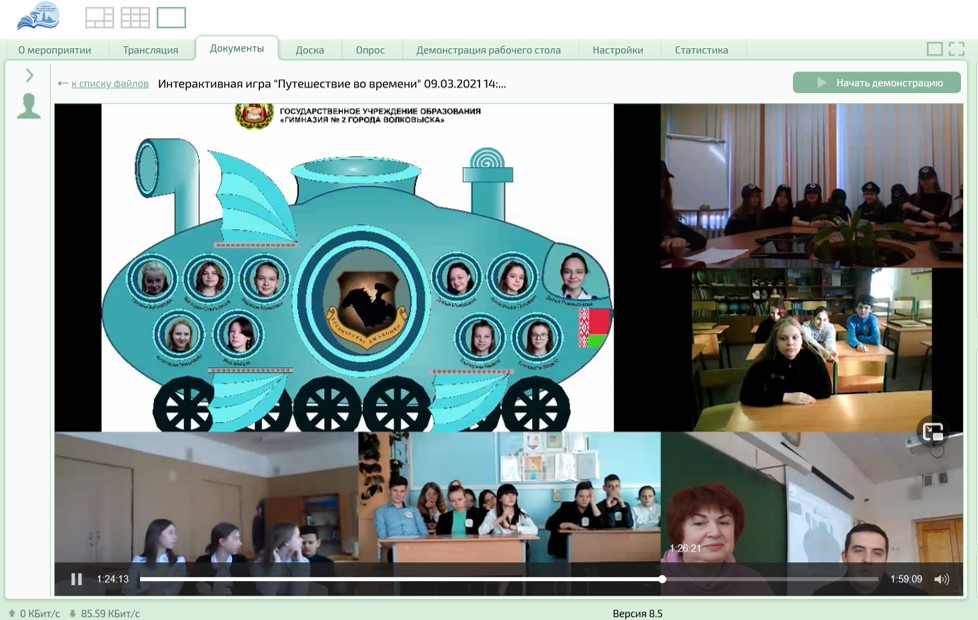Click the company logo in top-left

pos(38,17)
